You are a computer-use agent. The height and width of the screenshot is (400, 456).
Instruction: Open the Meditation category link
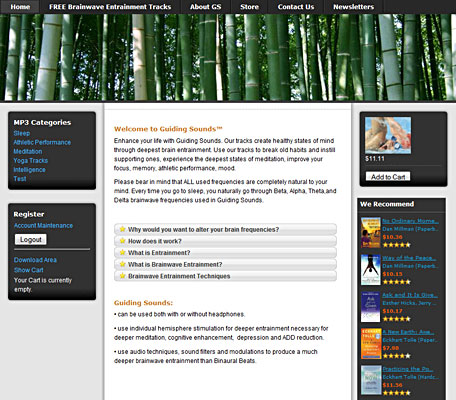pos(28,151)
